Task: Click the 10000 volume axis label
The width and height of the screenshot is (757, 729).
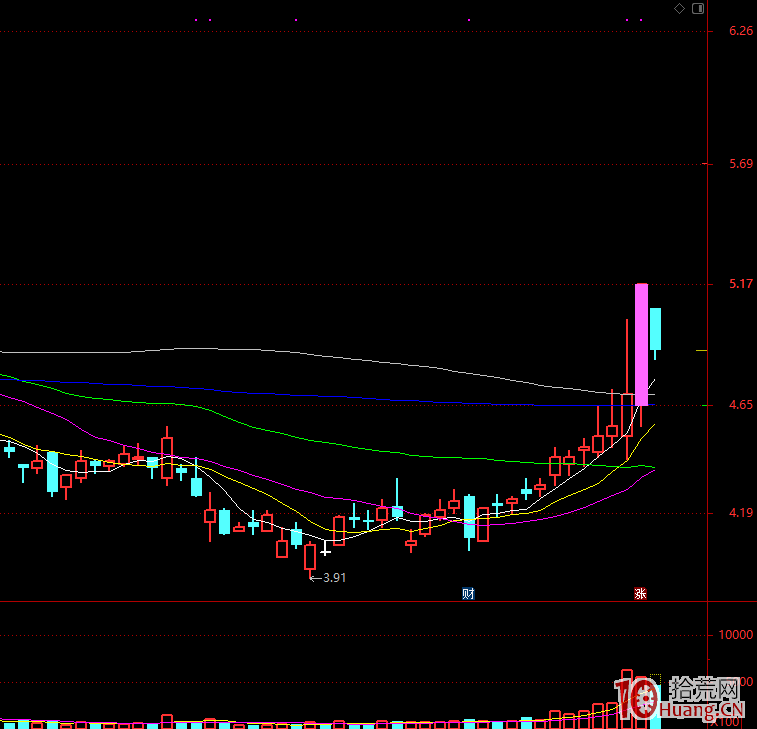Action: click(735, 635)
